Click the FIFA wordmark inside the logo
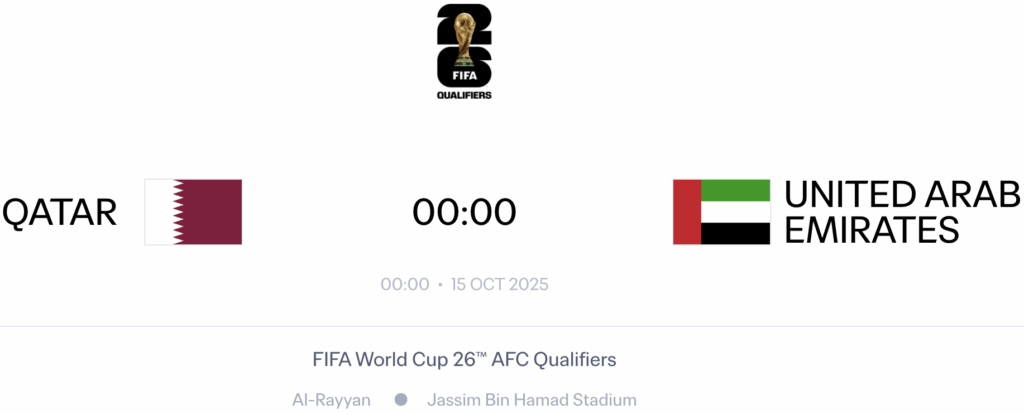Viewport: 1024px width, 414px height. [x=464, y=73]
